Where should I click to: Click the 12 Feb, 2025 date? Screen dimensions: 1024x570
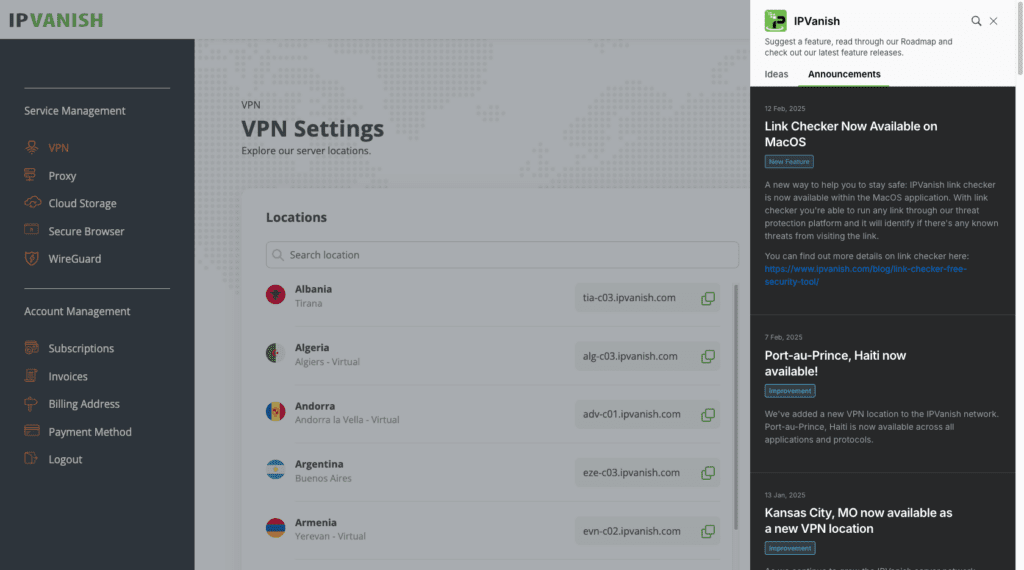[x=784, y=108]
